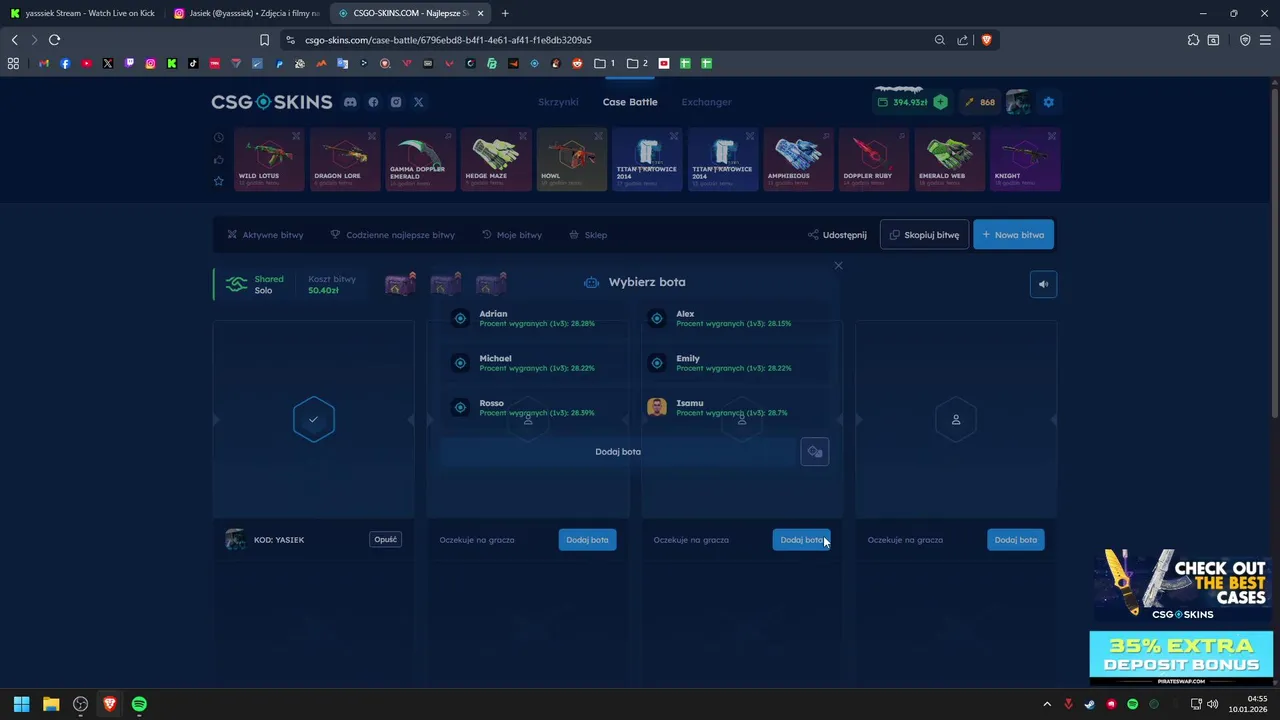This screenshot has height=720, width=1280.
Task: Add bot to fourth player slot
Action: [1016, 540]
